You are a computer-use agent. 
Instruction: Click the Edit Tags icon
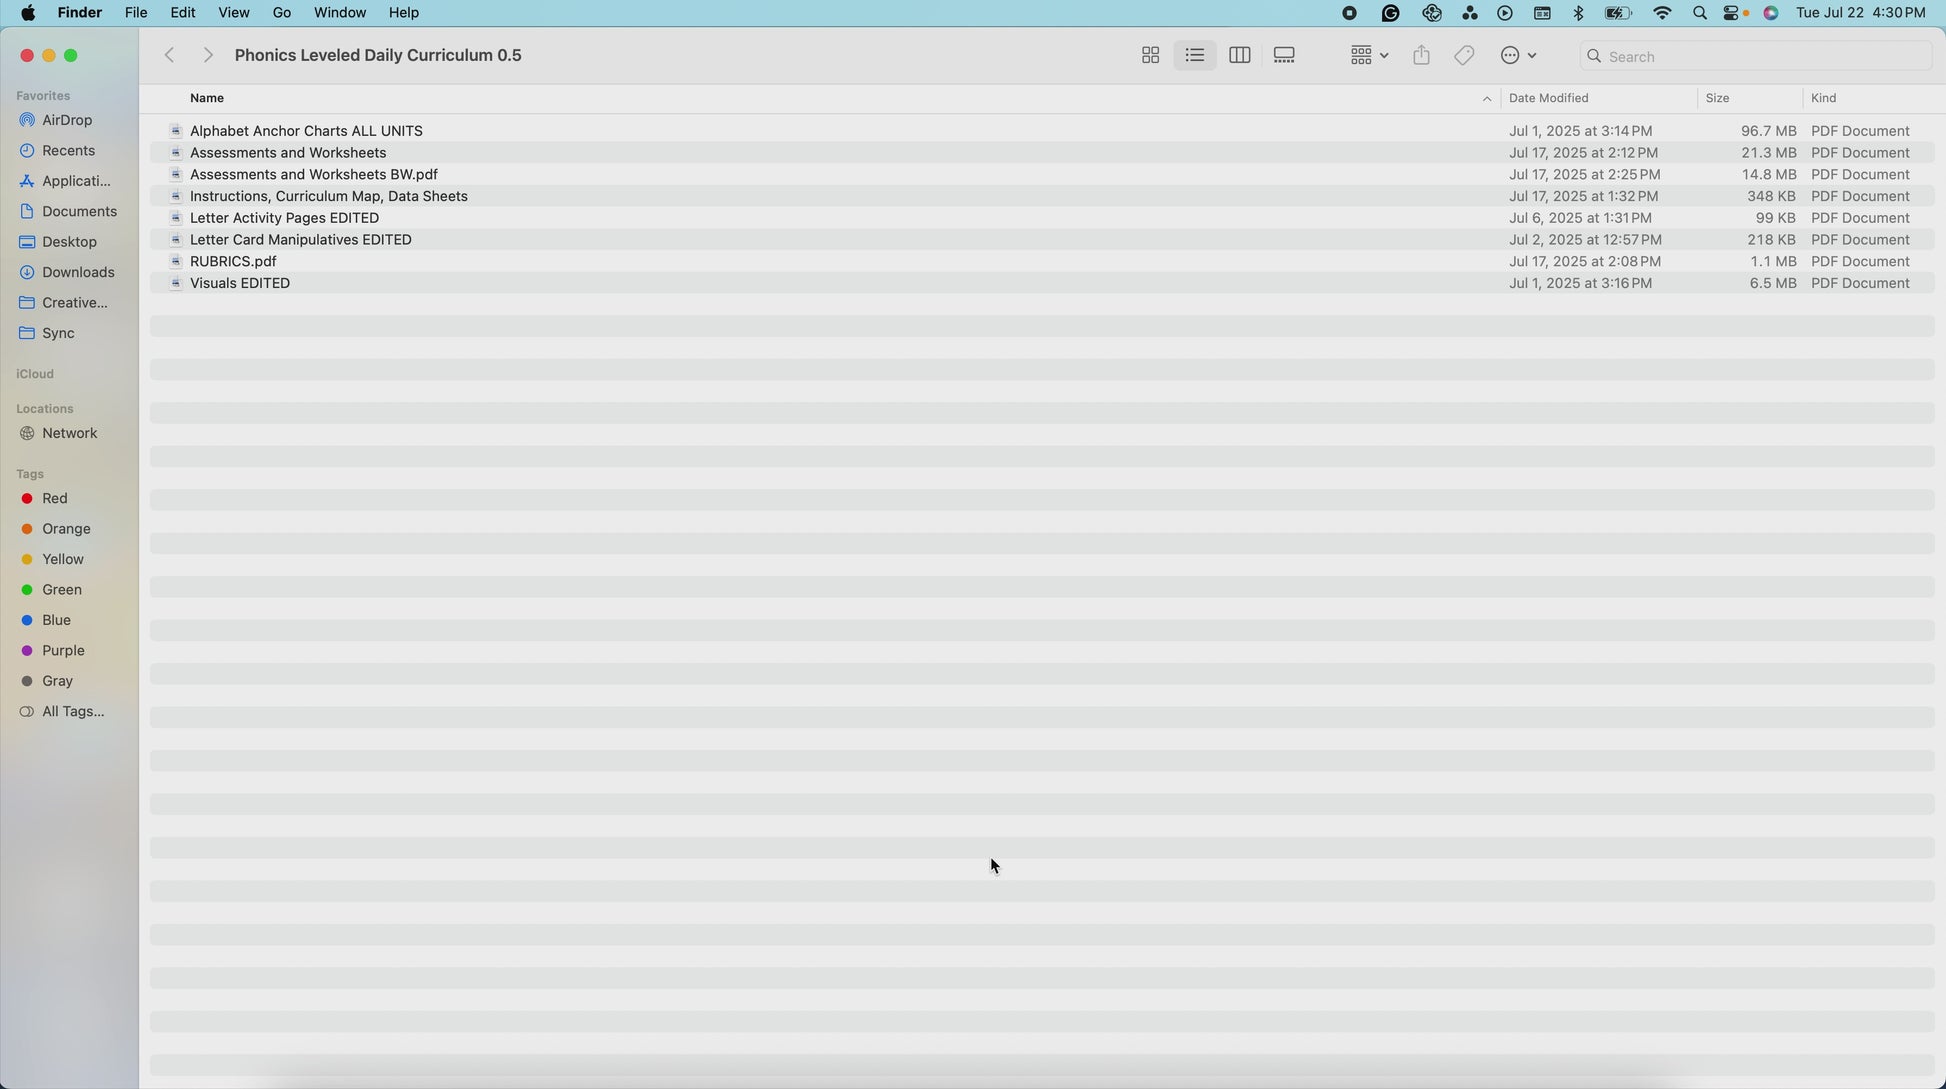click(x=1464, y=56)
